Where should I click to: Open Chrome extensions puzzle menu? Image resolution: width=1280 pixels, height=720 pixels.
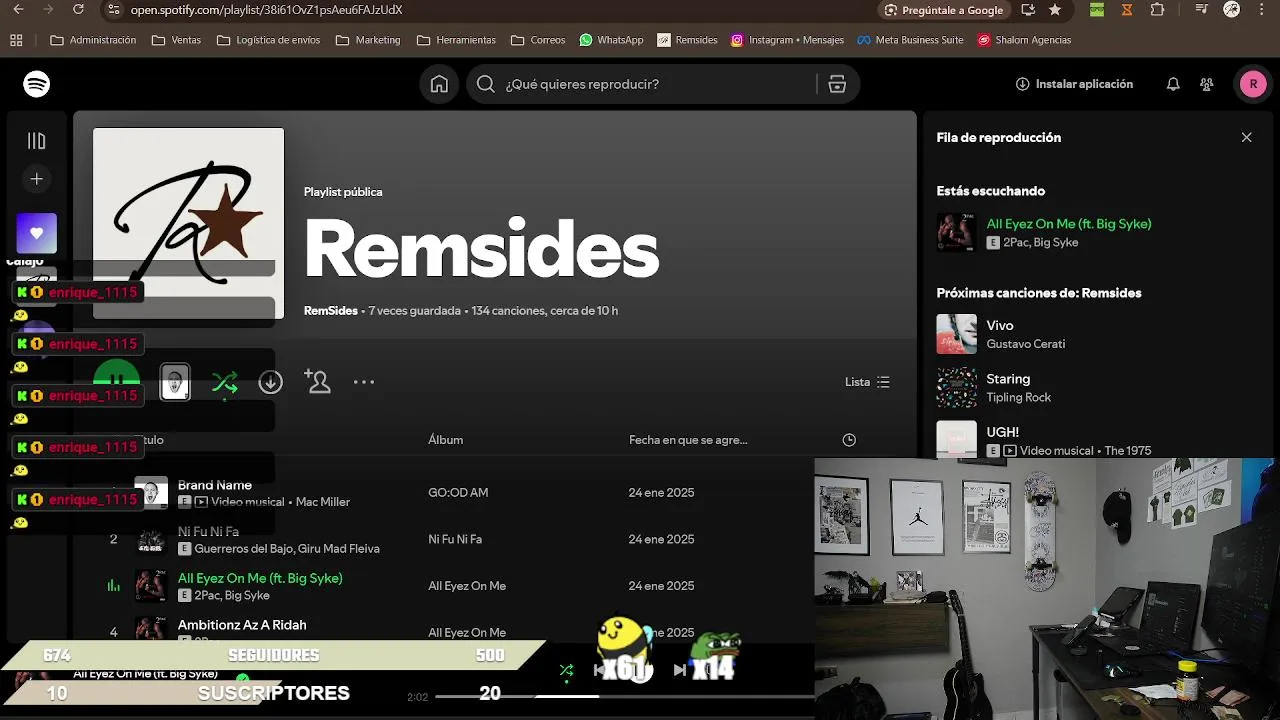(1157, 10)
